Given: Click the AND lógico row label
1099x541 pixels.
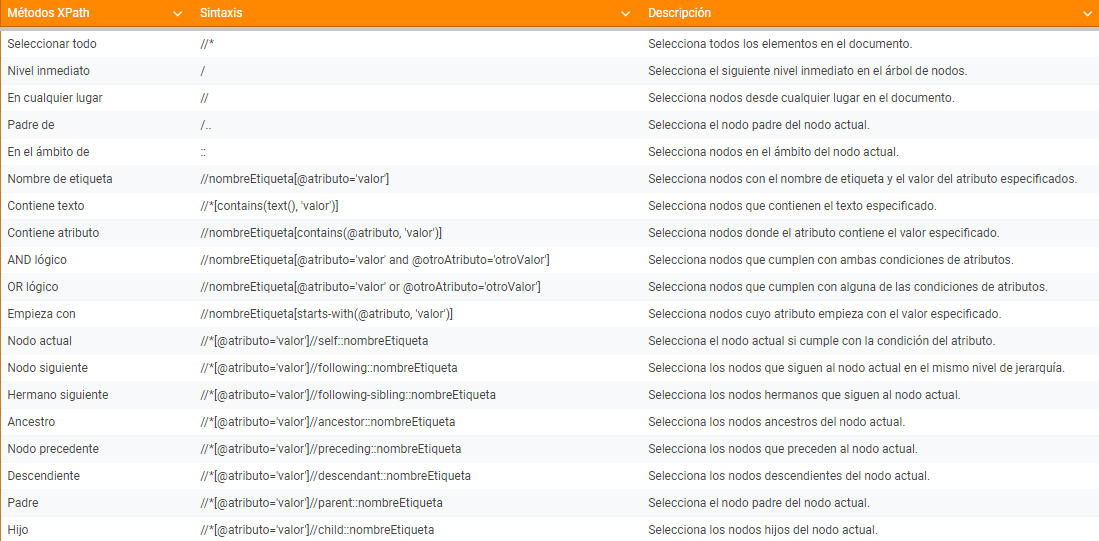Looking at the screenshot, I should pyautogui.click(x=37, y=260).
